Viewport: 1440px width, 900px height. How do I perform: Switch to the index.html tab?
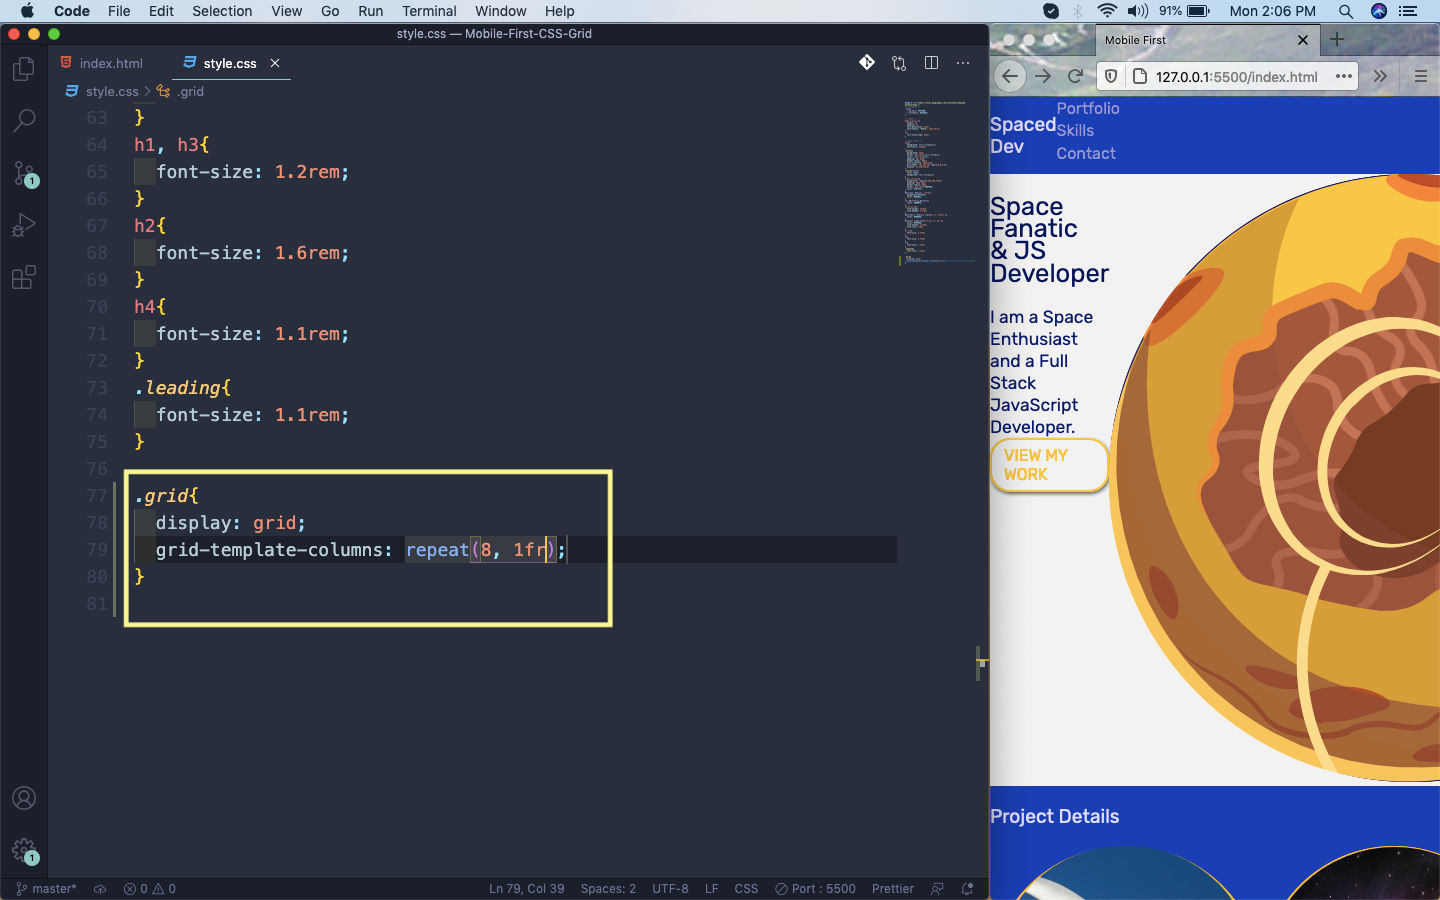tap(102, 63)
